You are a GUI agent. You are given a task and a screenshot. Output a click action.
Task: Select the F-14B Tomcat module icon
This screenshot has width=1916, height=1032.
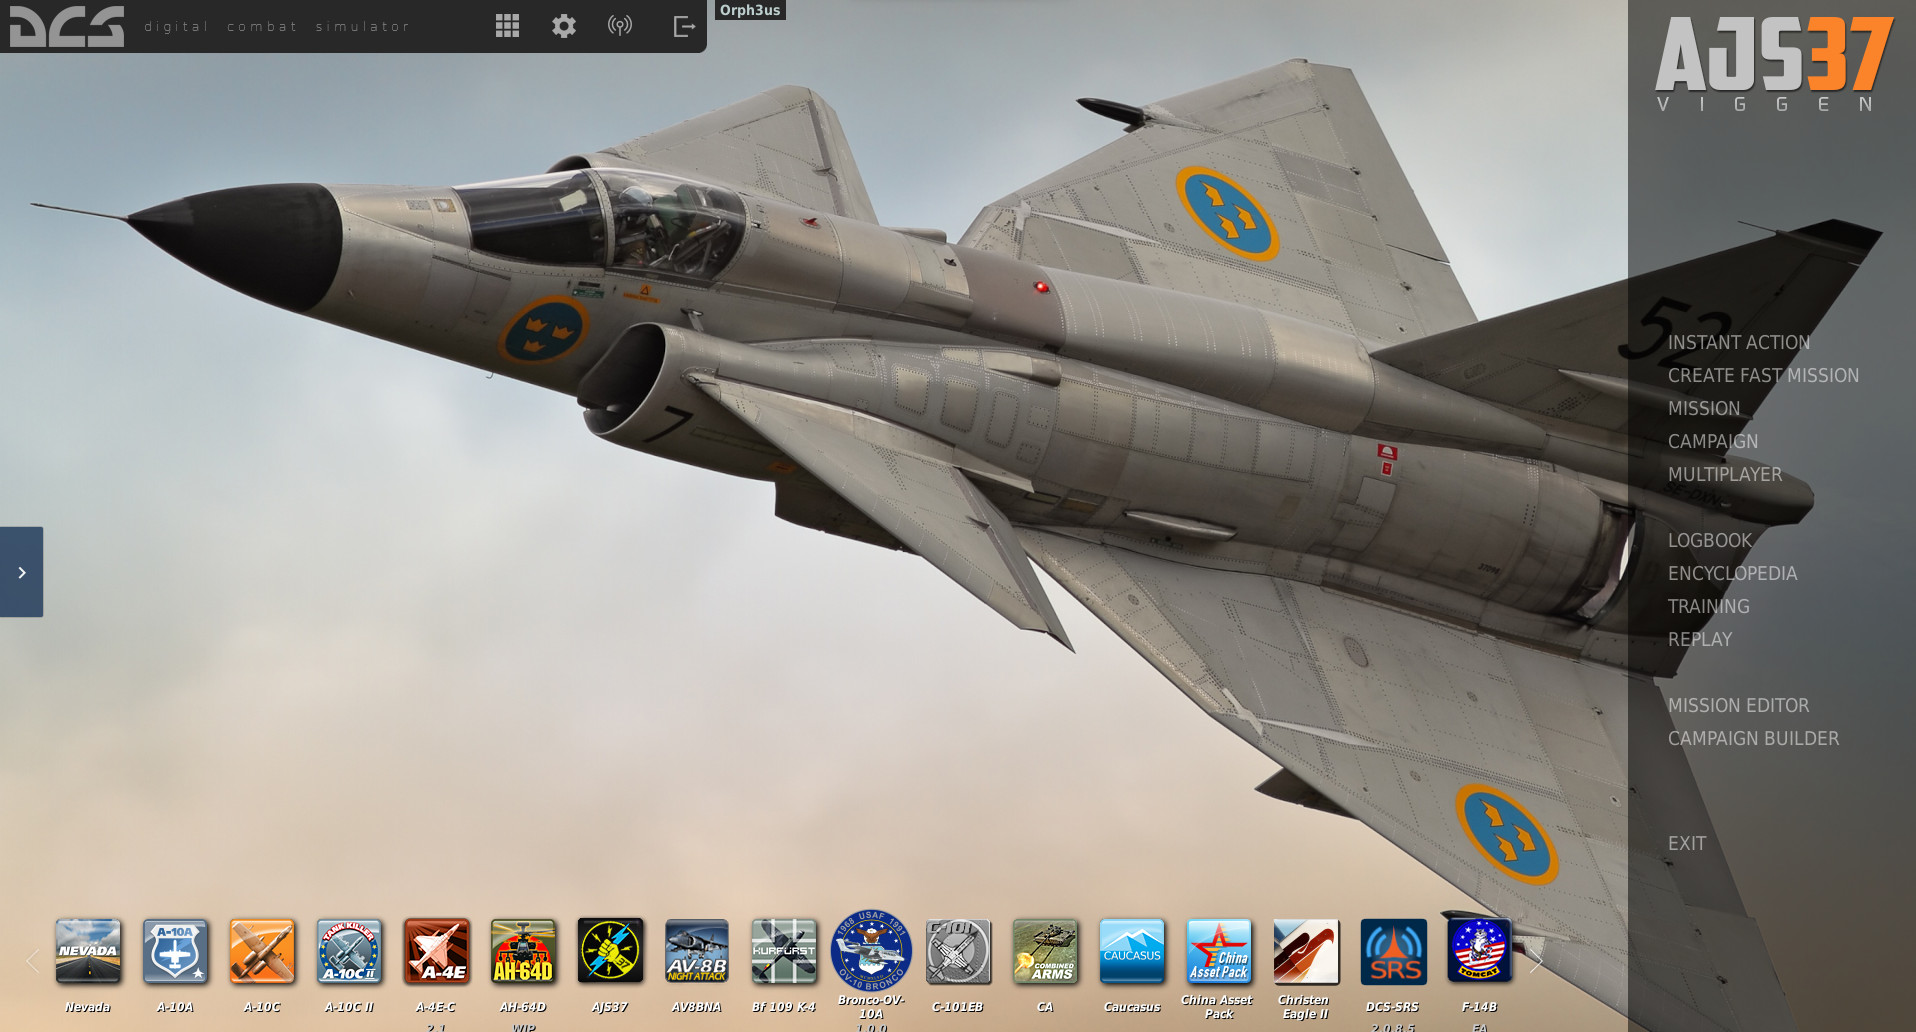point(1479,950)
